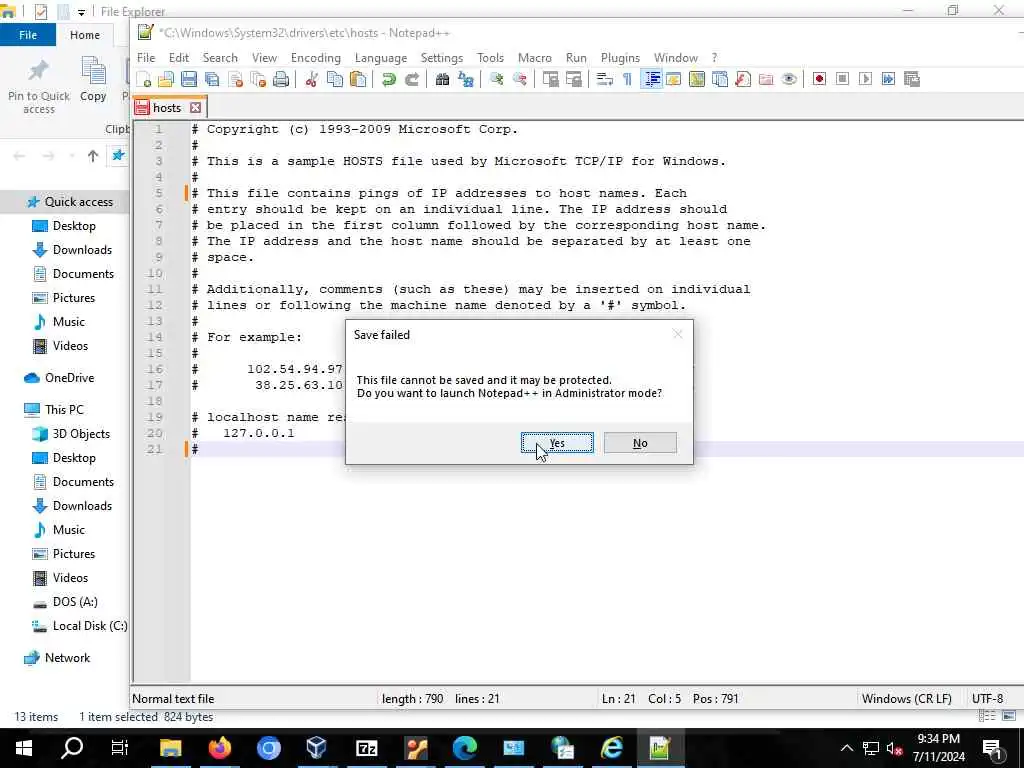Toggle synchronize vertical scrolling icon

[551, 80]
